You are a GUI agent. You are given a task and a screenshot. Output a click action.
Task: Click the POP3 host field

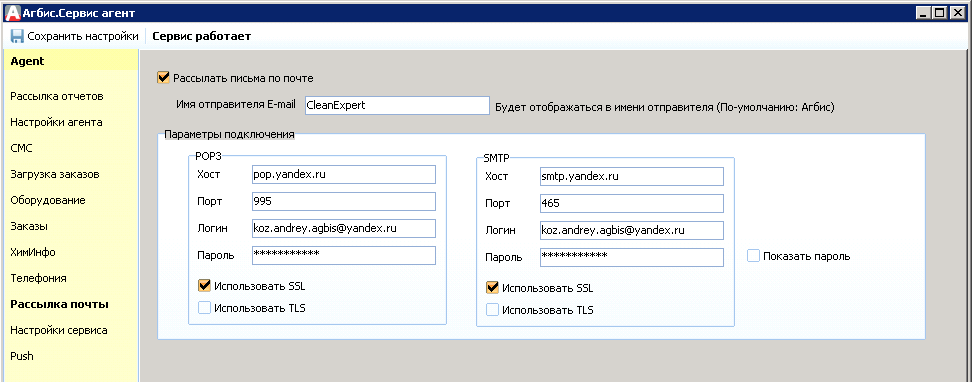343,175
